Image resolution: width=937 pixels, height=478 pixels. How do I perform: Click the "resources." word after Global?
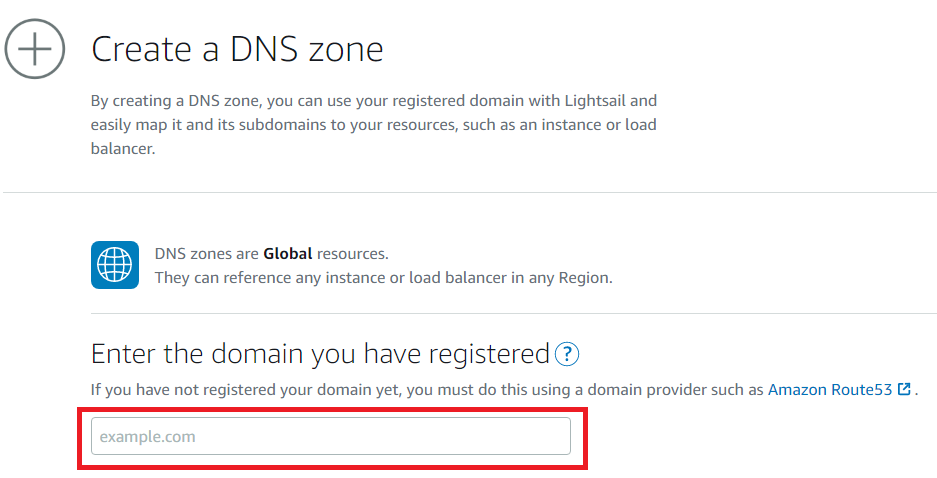pos(352,254)
